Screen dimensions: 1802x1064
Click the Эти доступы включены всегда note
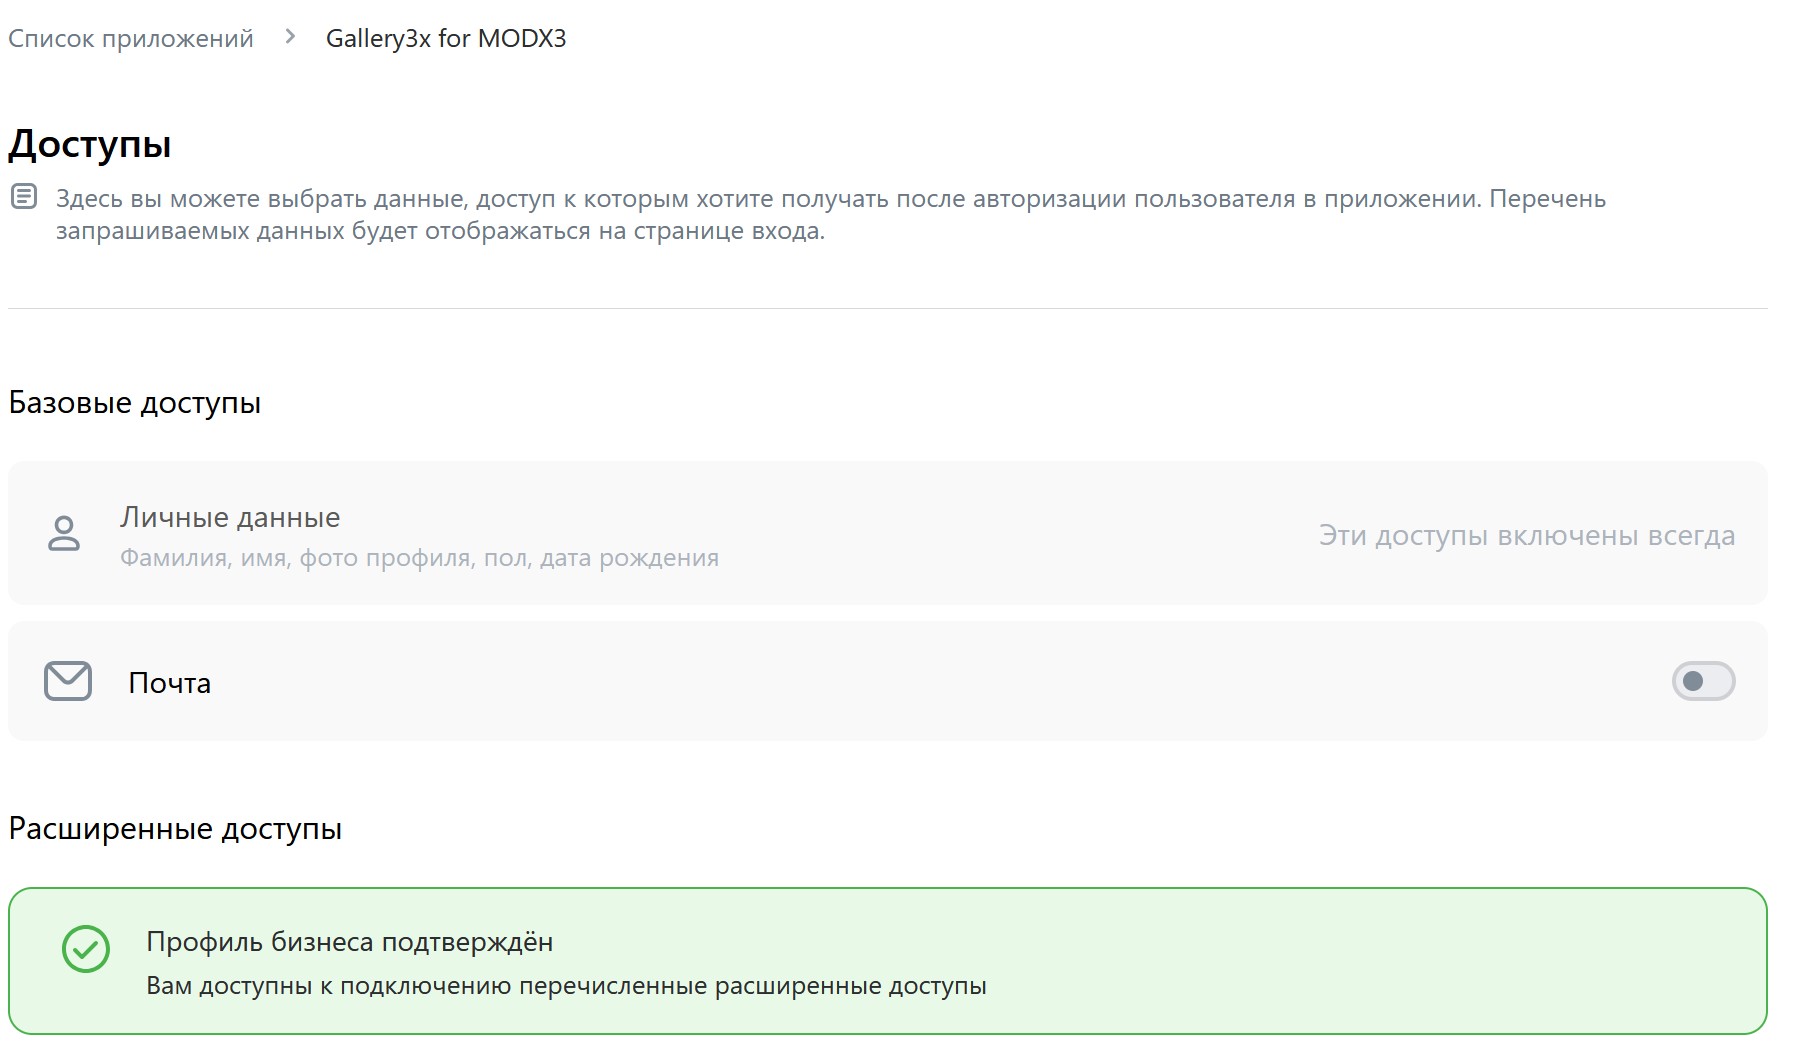coord(1526,536)
